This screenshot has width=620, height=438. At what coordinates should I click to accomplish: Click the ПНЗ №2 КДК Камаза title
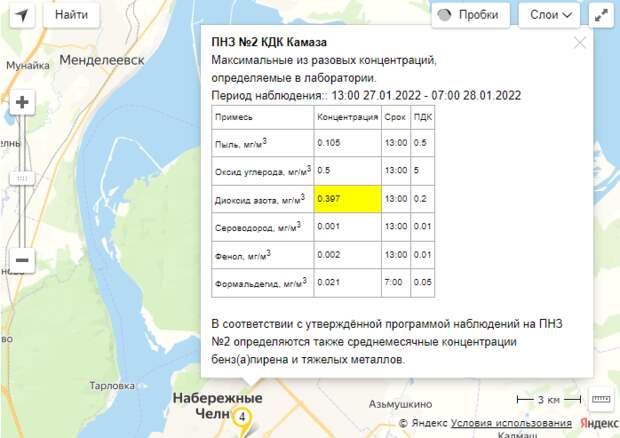(269, 42)
